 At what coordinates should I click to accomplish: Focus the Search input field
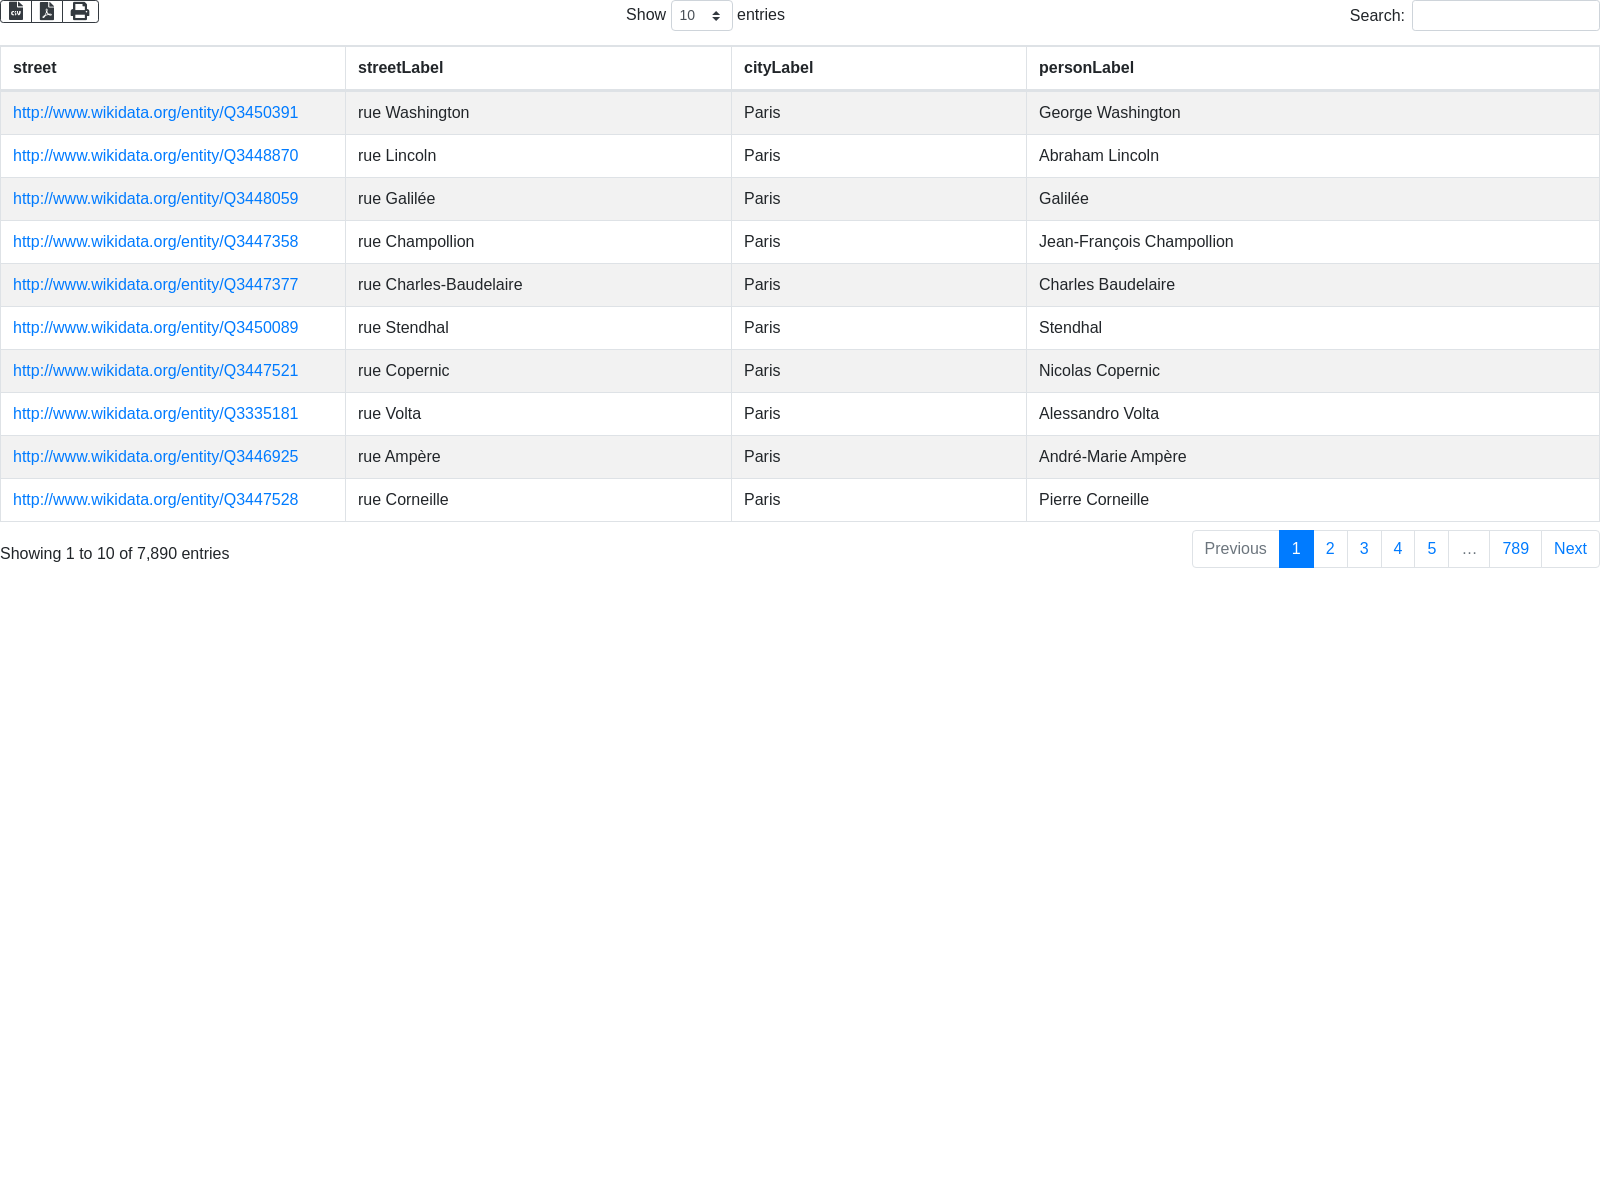tap(1505, 16)
